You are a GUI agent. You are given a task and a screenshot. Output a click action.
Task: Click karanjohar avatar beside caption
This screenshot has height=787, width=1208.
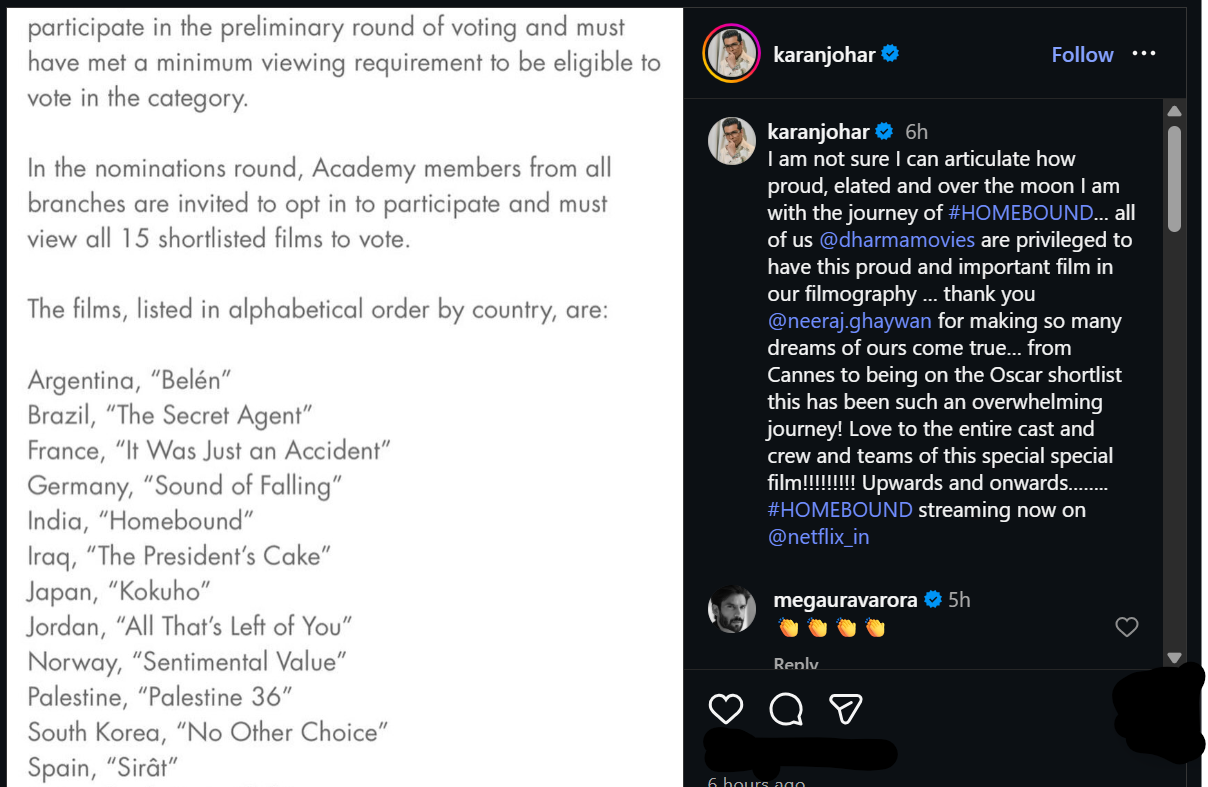click(731, 141)
